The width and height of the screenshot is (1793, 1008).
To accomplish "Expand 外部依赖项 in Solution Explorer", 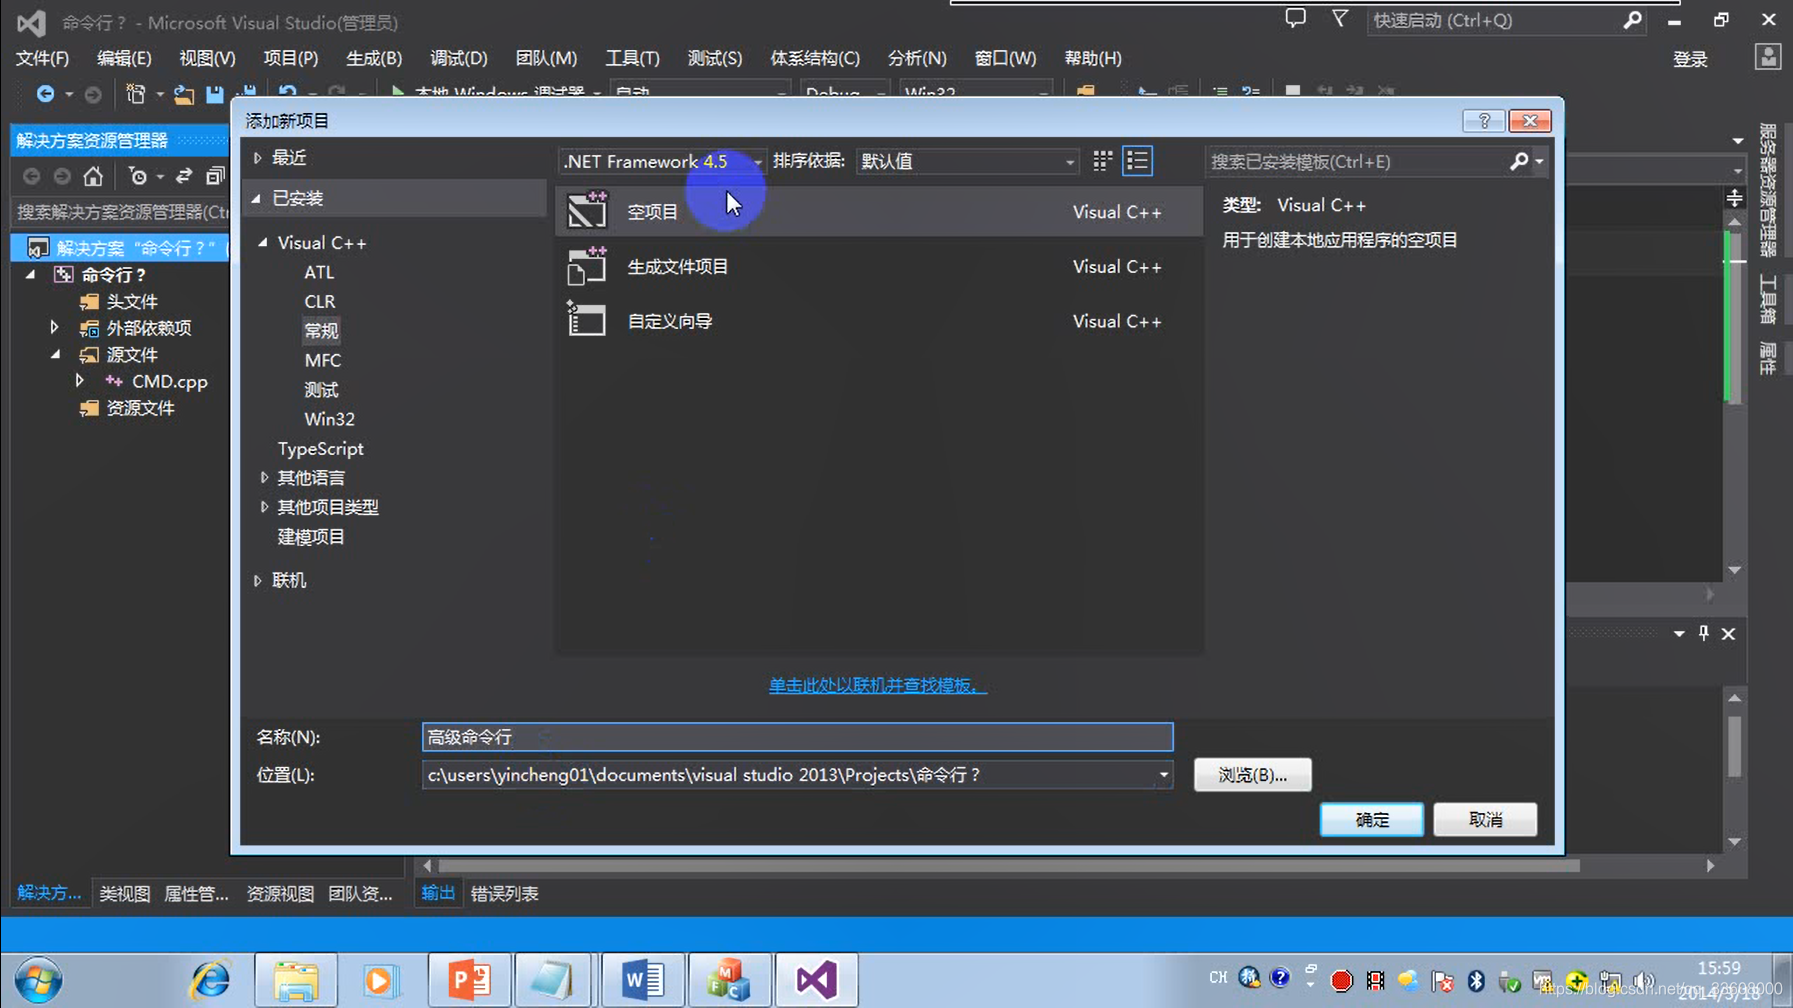I will coord(55,327).
